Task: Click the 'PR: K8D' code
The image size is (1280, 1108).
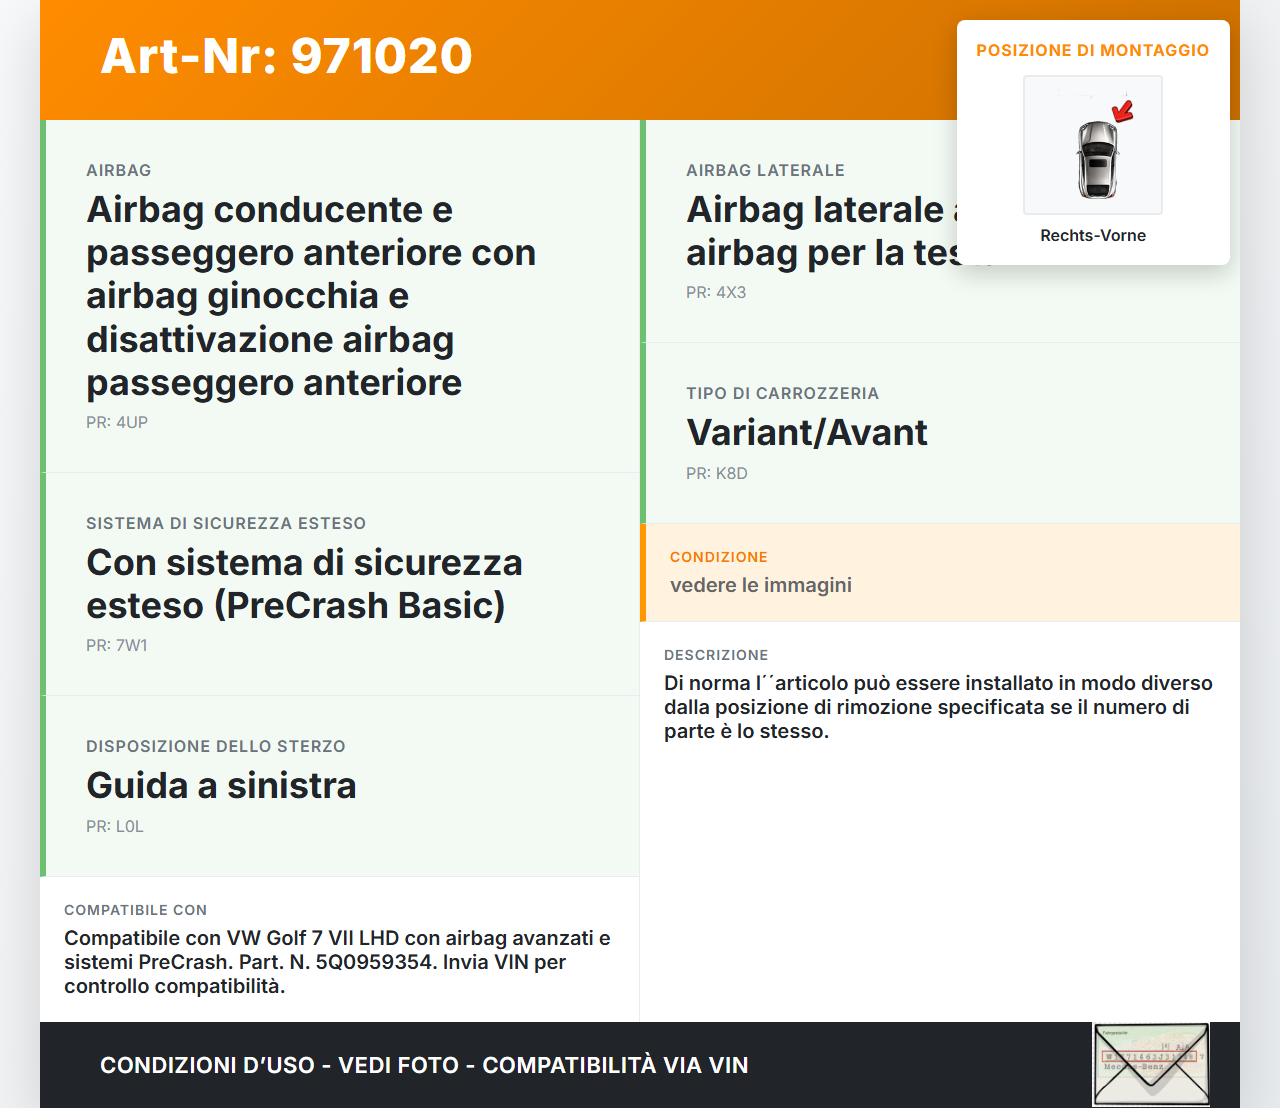Action: pyautogui.click(x=717, y=473)
